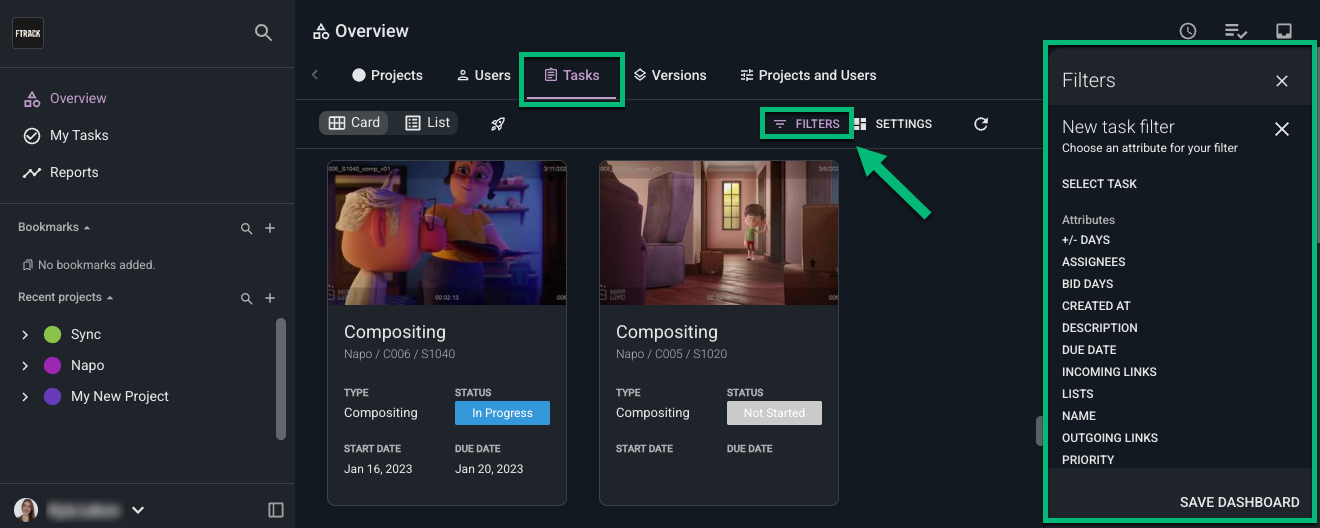Click the rocket icon in the toolbar
The image size is (1320, 528).
[498, 124]
